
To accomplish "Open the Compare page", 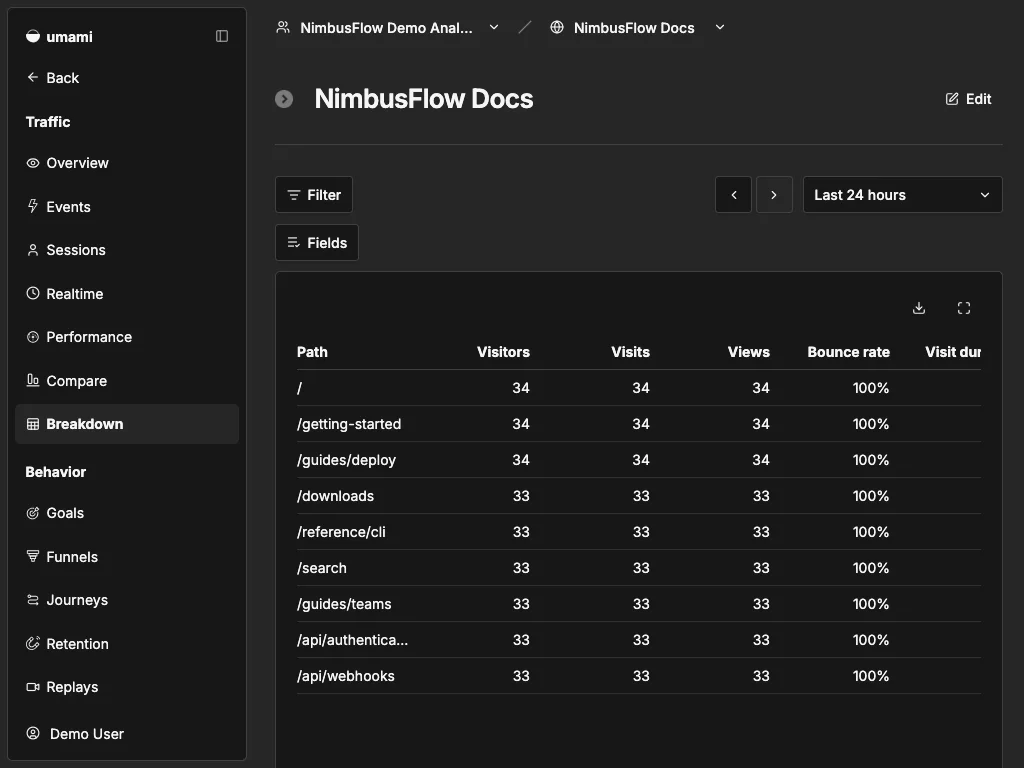I will pos(127,381).
